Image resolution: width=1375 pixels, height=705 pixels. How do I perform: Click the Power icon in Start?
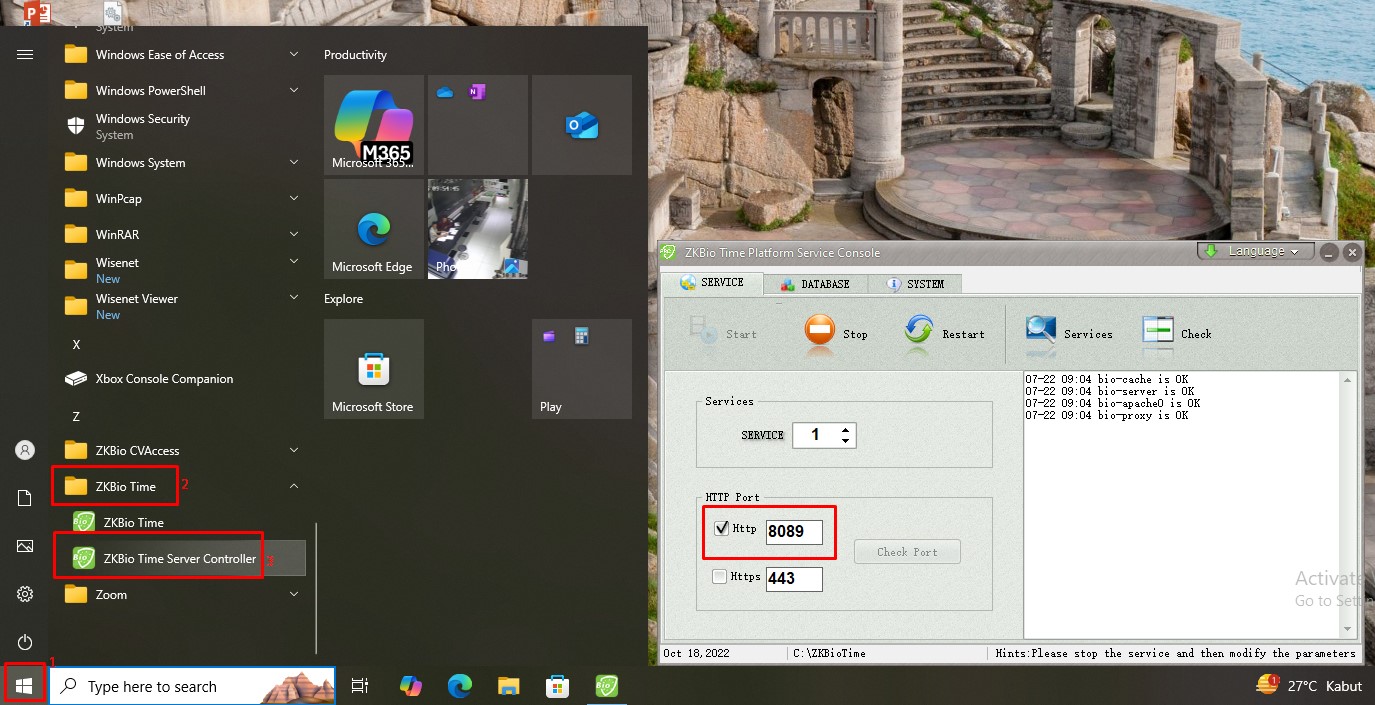click(x=25, y=642)
